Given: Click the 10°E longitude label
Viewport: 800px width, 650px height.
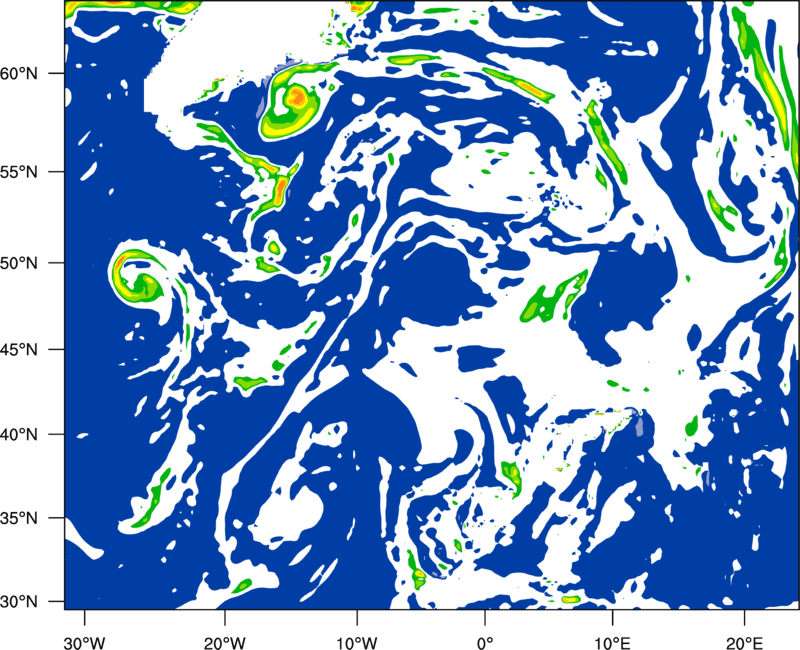Looking at the screenshot, I should [x=612, y=643].
